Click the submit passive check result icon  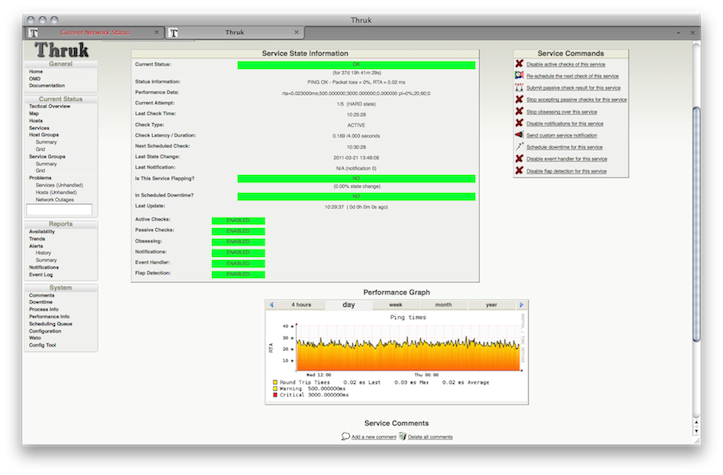[x=519, y=87]
